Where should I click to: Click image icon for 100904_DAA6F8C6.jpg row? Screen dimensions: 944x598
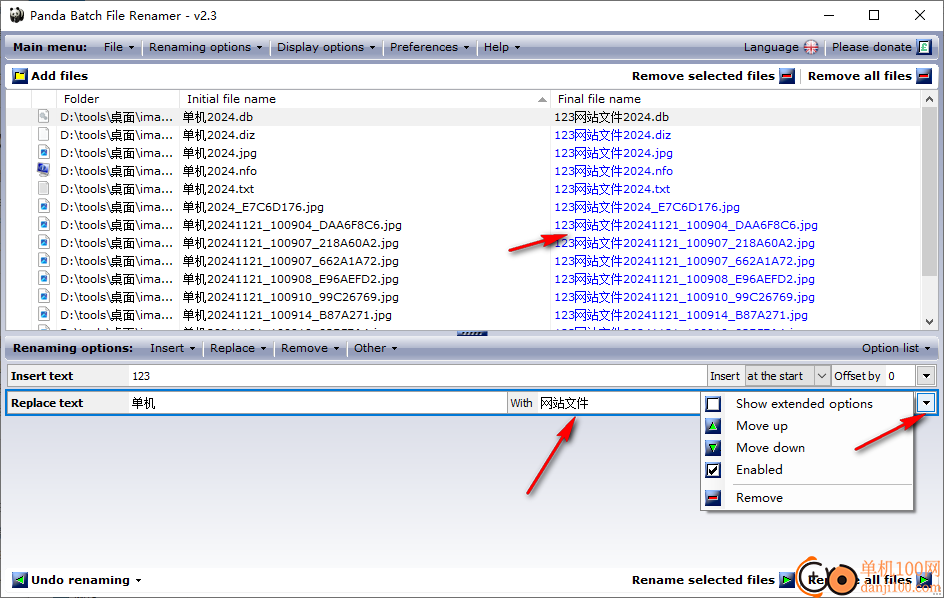43,224
